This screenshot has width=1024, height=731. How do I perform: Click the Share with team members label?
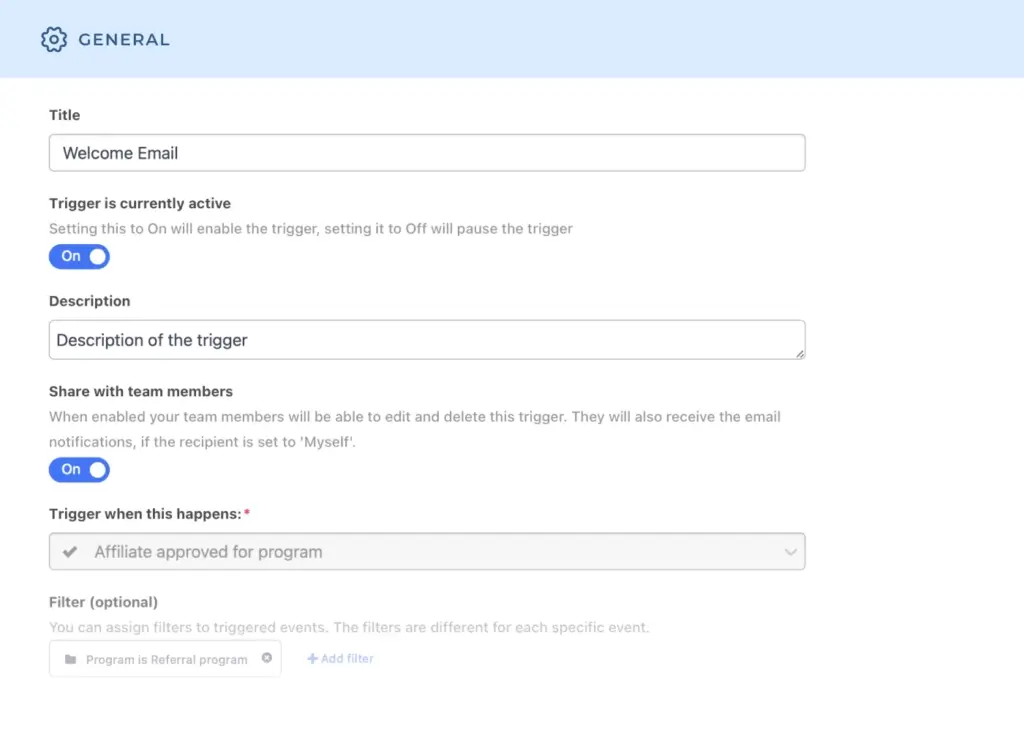click(x=141, y=391)
